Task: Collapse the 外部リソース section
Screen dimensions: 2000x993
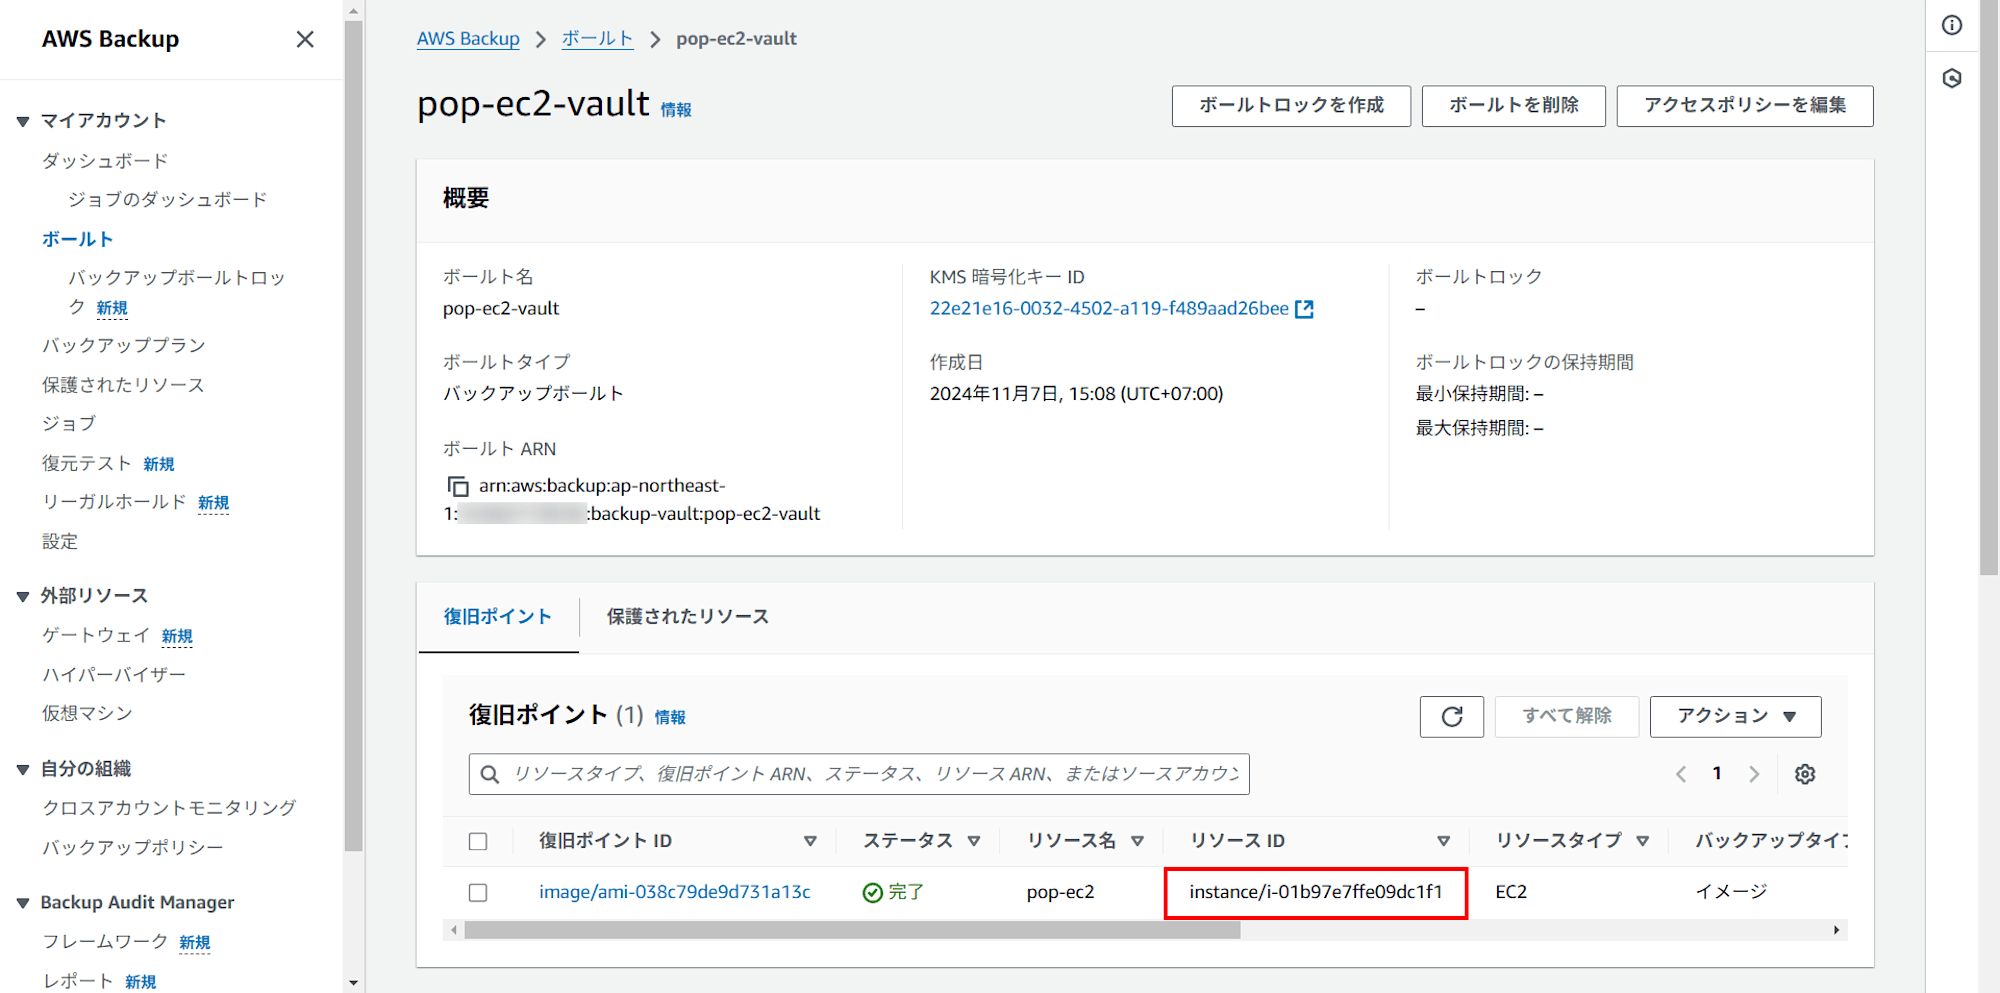Action: 23,596
